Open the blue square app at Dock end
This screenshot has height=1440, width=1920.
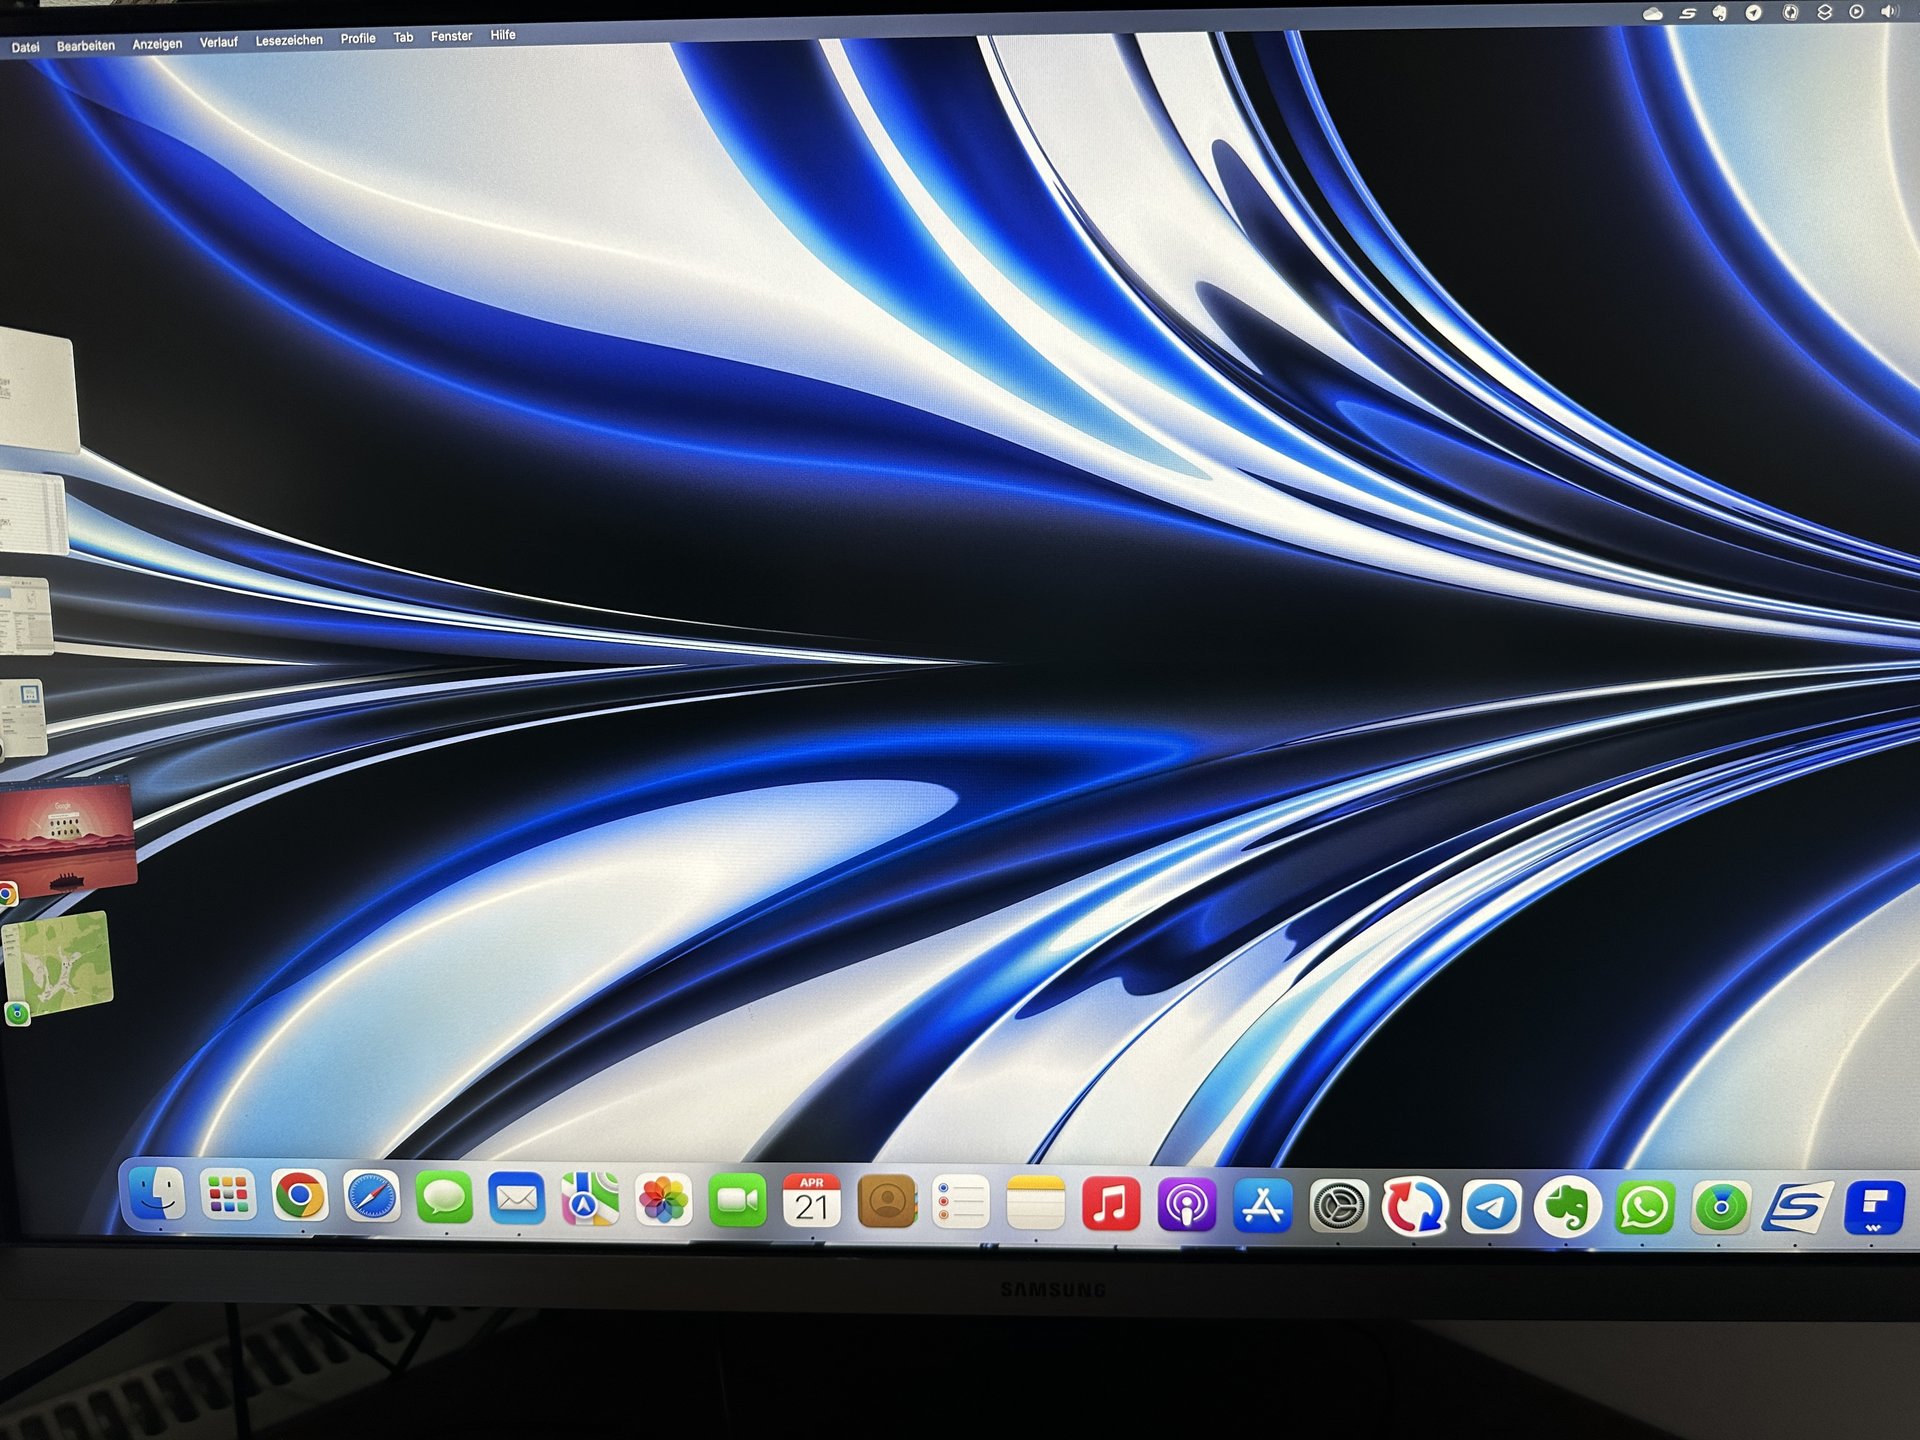pyautogui.click(x=1874, y=1209)
